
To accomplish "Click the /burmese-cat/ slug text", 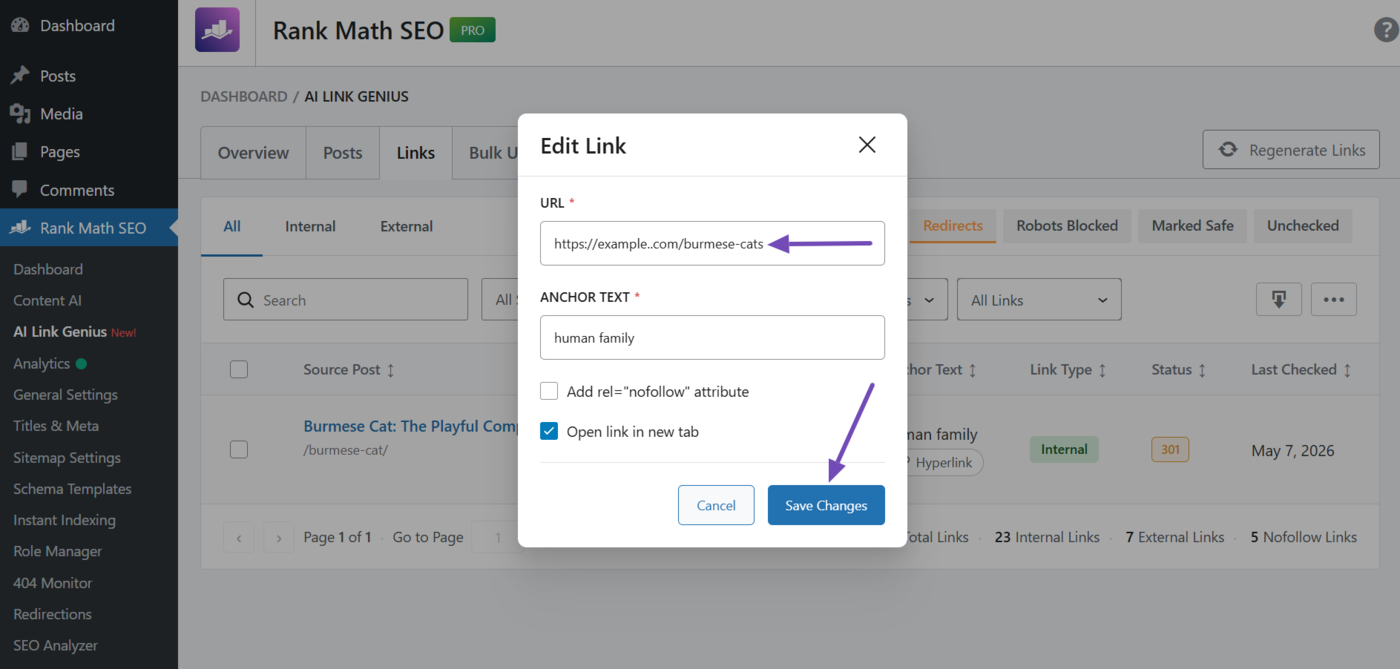I will [345, 450].
